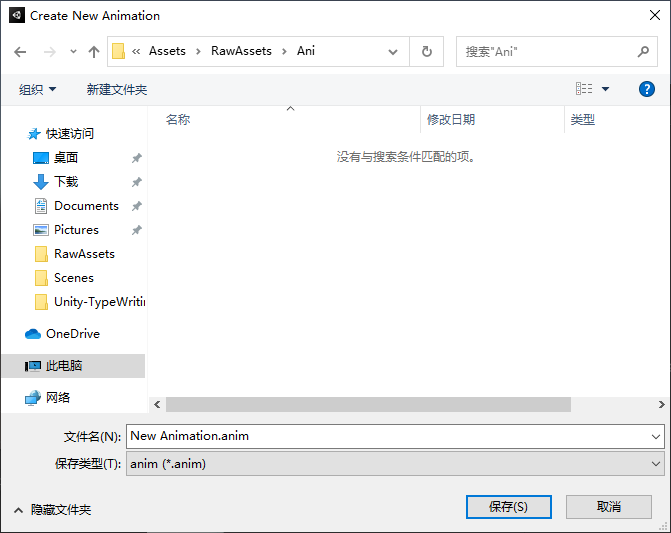Click the Pictures image icon
This screenshot has width=671, height=533.
[41, 230]
